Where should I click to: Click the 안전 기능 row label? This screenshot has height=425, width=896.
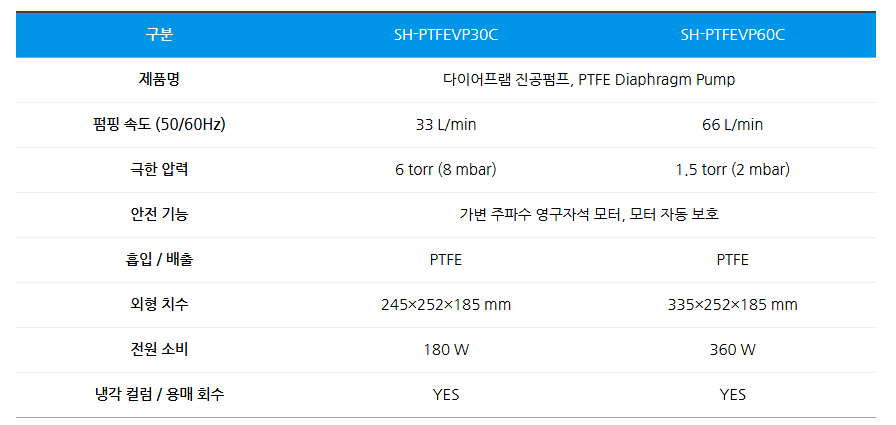point(159,215)
